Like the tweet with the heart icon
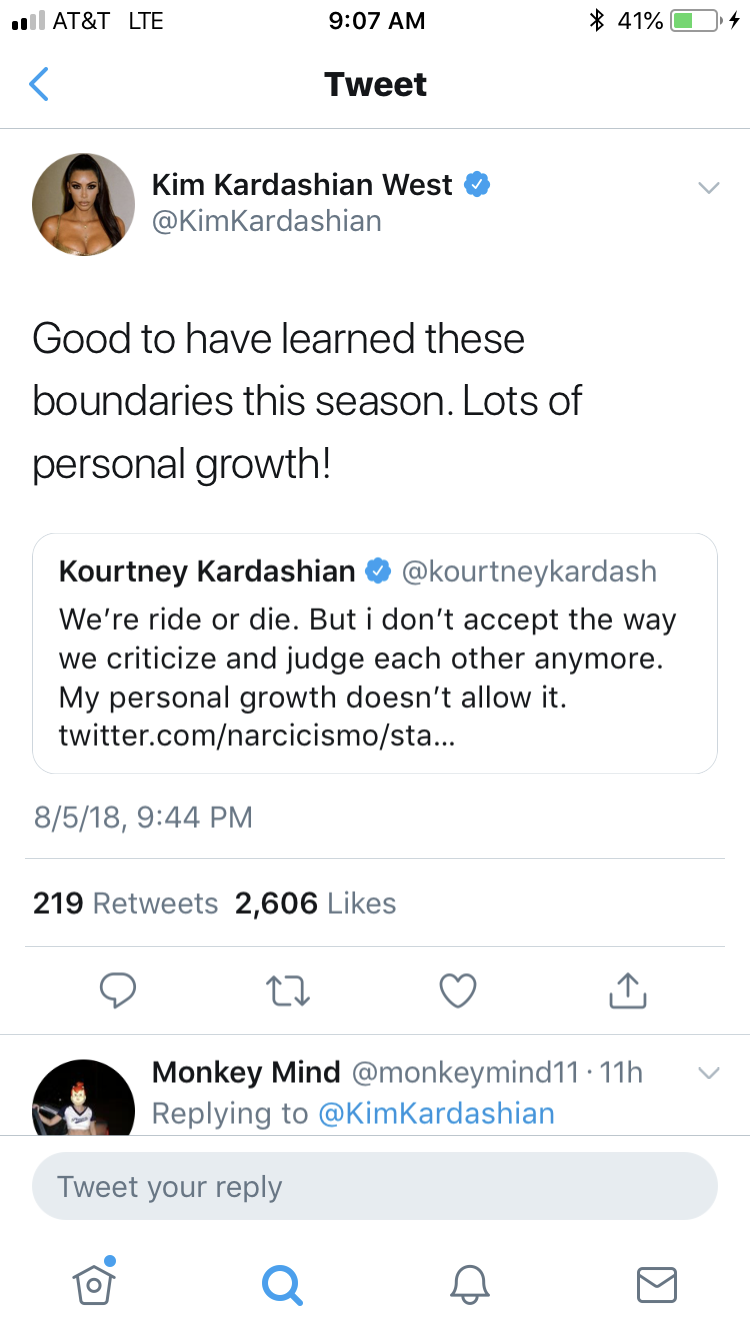 [x=458, y=990]
